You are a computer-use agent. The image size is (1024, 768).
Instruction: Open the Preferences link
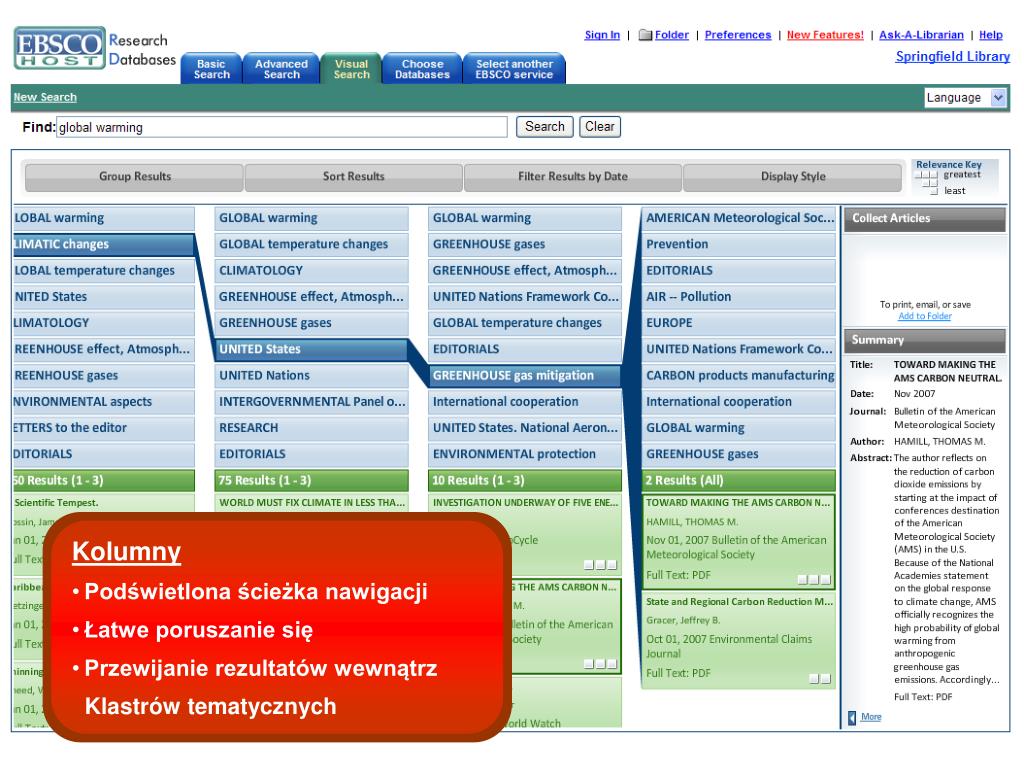[738, 35]
